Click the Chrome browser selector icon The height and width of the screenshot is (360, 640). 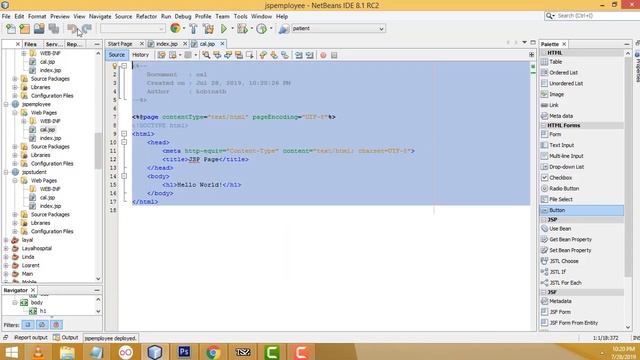point(175,28)
